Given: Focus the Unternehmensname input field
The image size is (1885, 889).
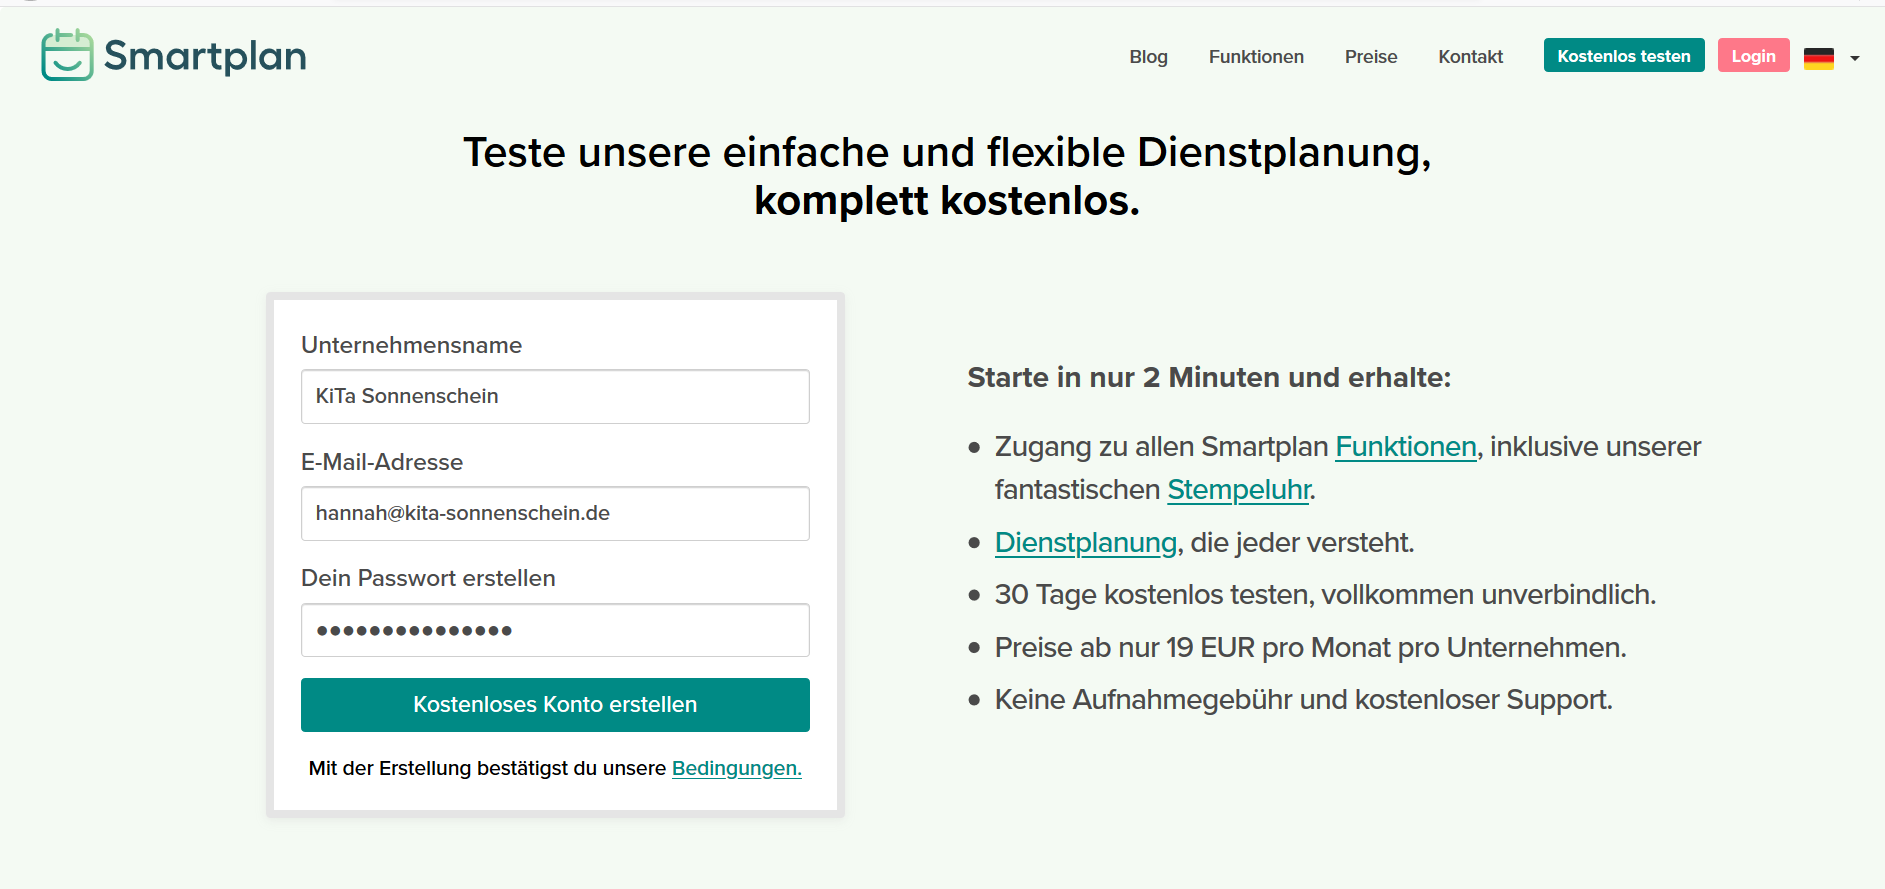Looking at the screenshot, I should pyautogui.click(x=555, y=397).
